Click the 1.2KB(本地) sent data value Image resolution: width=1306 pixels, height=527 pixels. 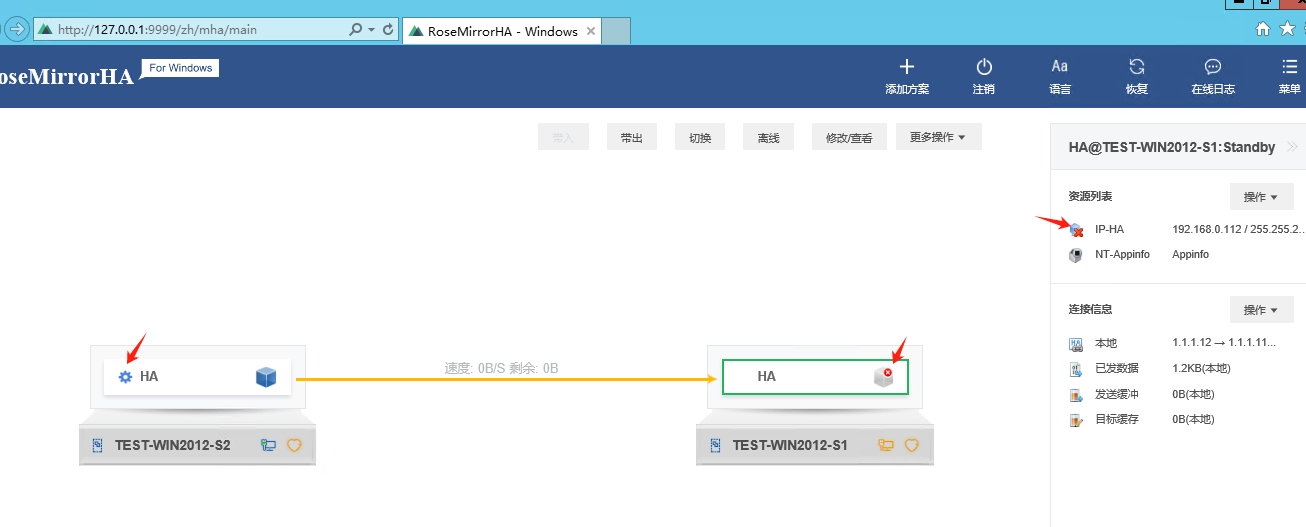tap(1201, 369)
